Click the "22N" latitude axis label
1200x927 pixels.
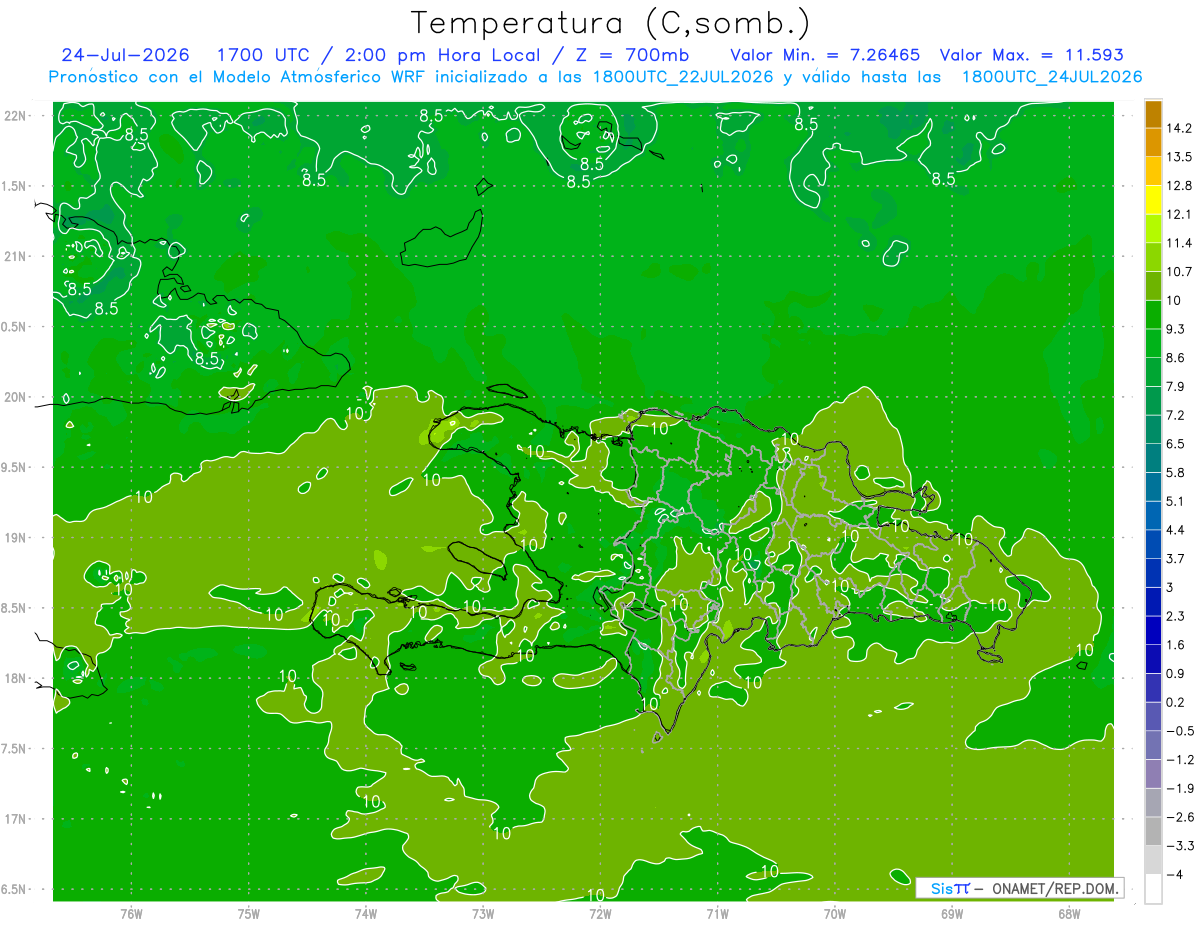pyautogui.click(x=16, y=115)
